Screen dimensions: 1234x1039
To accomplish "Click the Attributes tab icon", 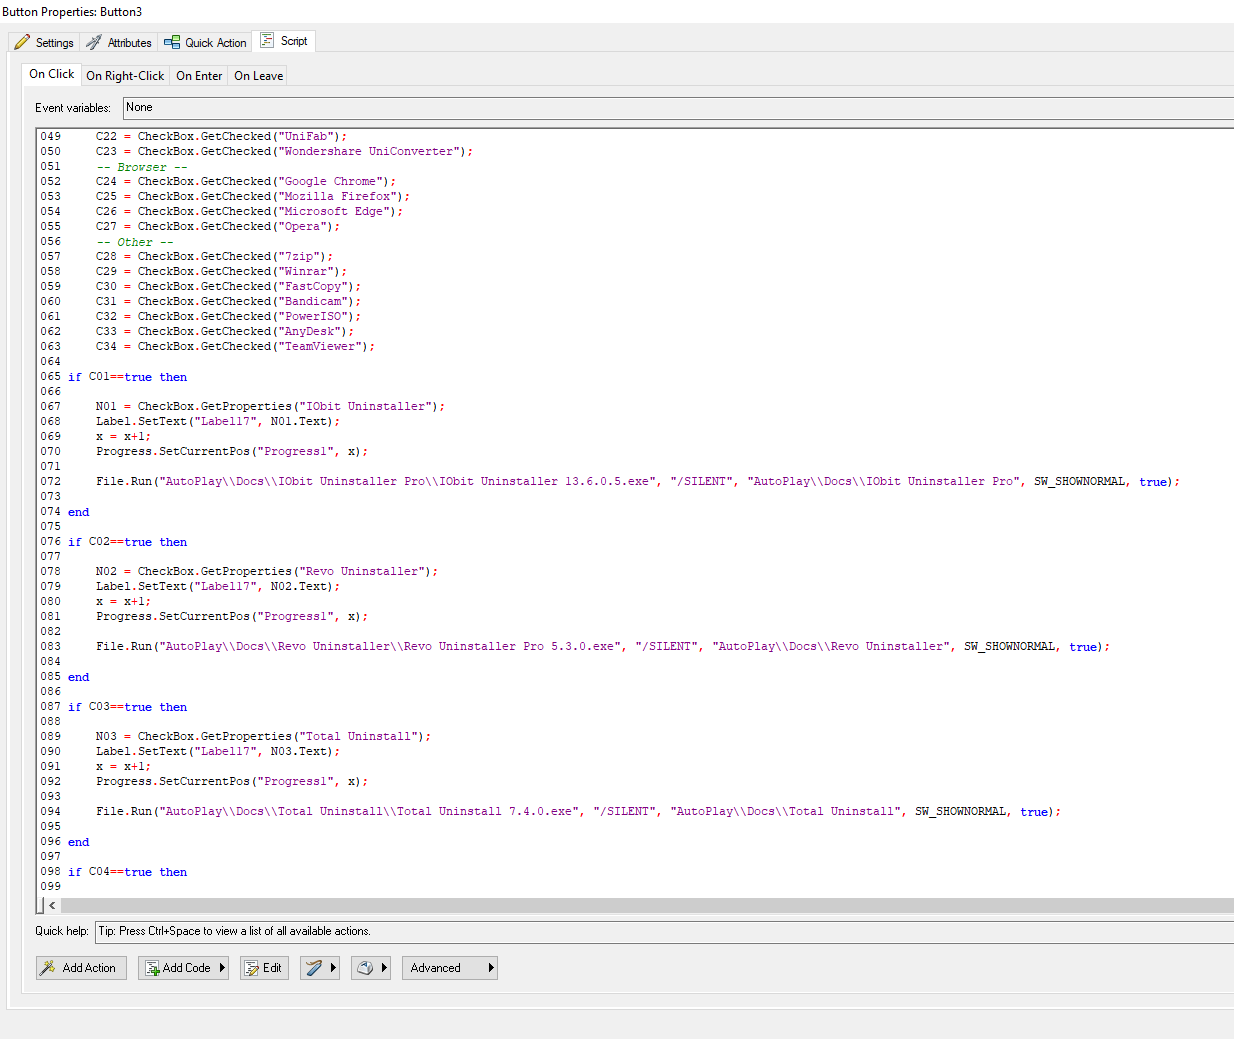I will pyautogui.click(x=94, y=42).
